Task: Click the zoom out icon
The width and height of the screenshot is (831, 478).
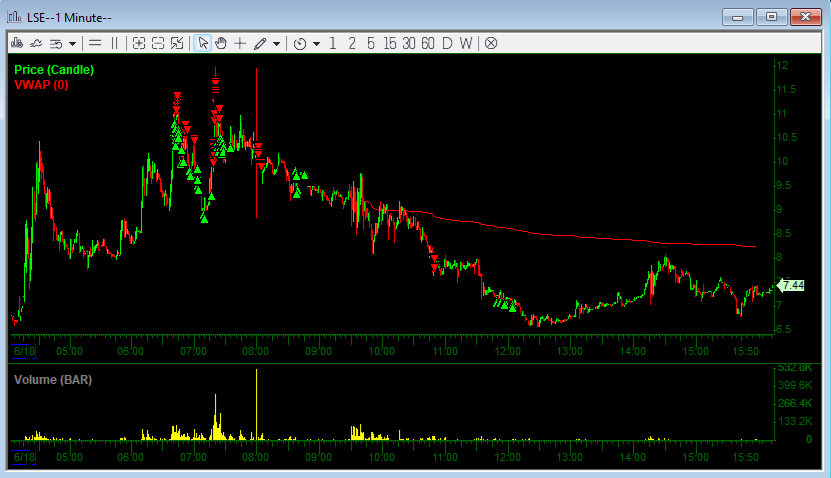Action: (158, 43)
